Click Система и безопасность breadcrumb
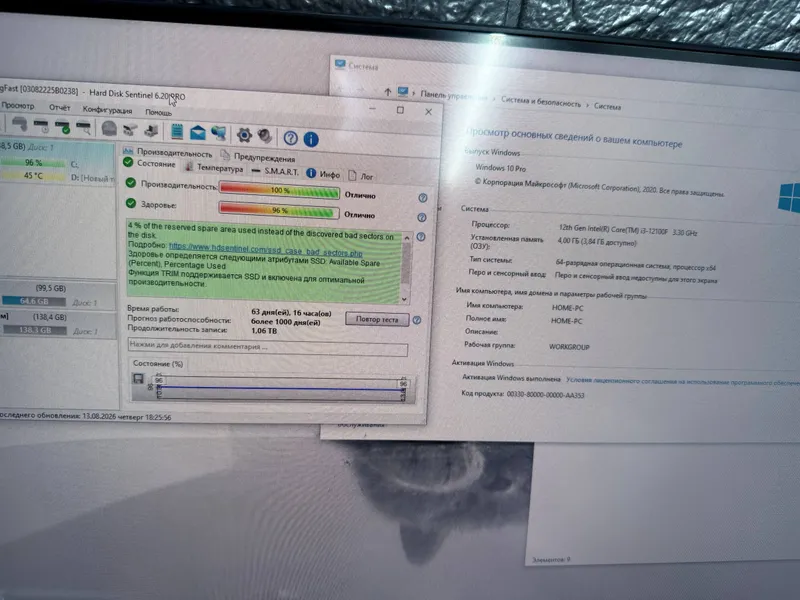Screen dimensions: 800x600 (x=541, y=102)
